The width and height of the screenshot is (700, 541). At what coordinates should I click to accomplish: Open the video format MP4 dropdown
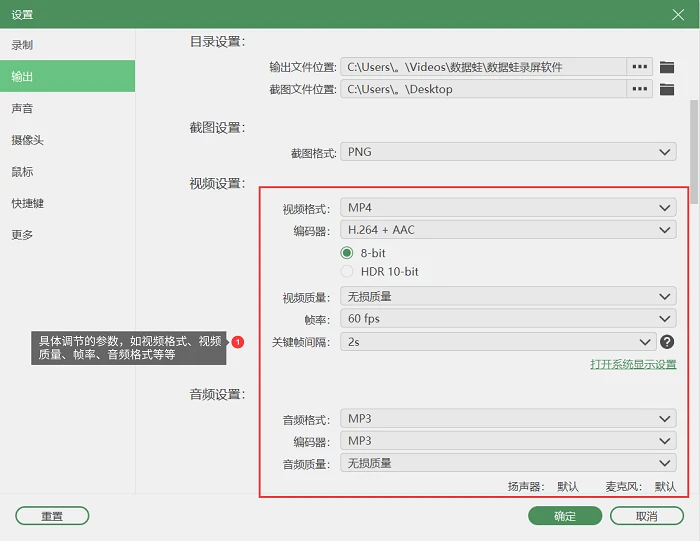(508, 208)
